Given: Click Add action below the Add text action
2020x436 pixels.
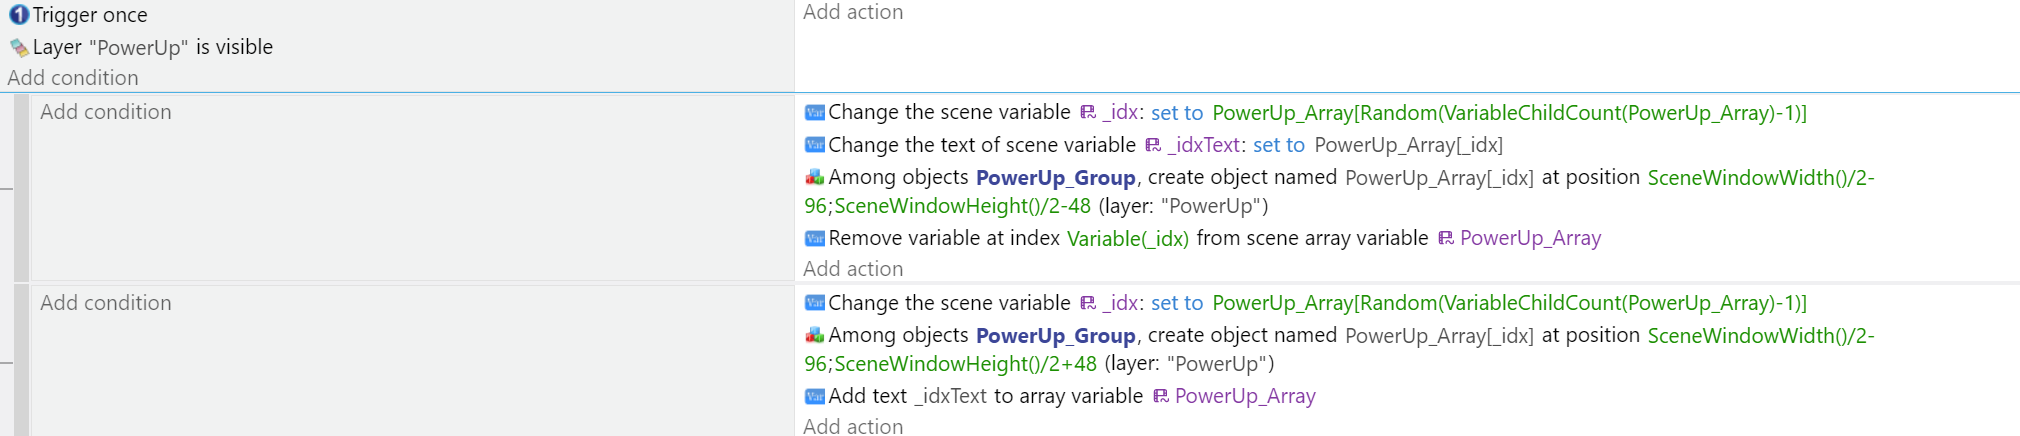Looking at the screenshot, I should click(x=853, y=426).
